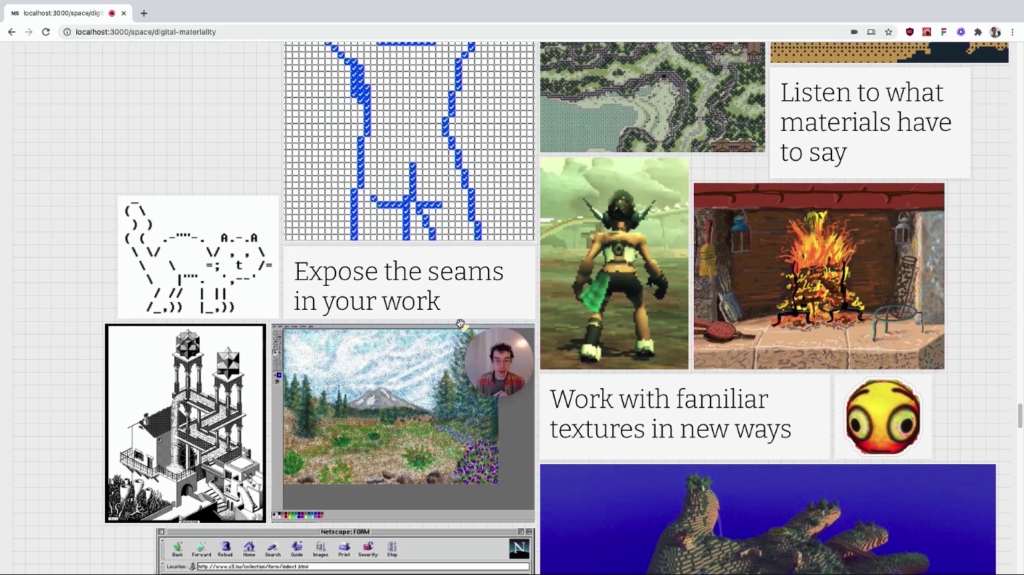Click the "Listen to what materials have to say" card
The height and width of the screenshot is (575, 1024).
[870, 122]
